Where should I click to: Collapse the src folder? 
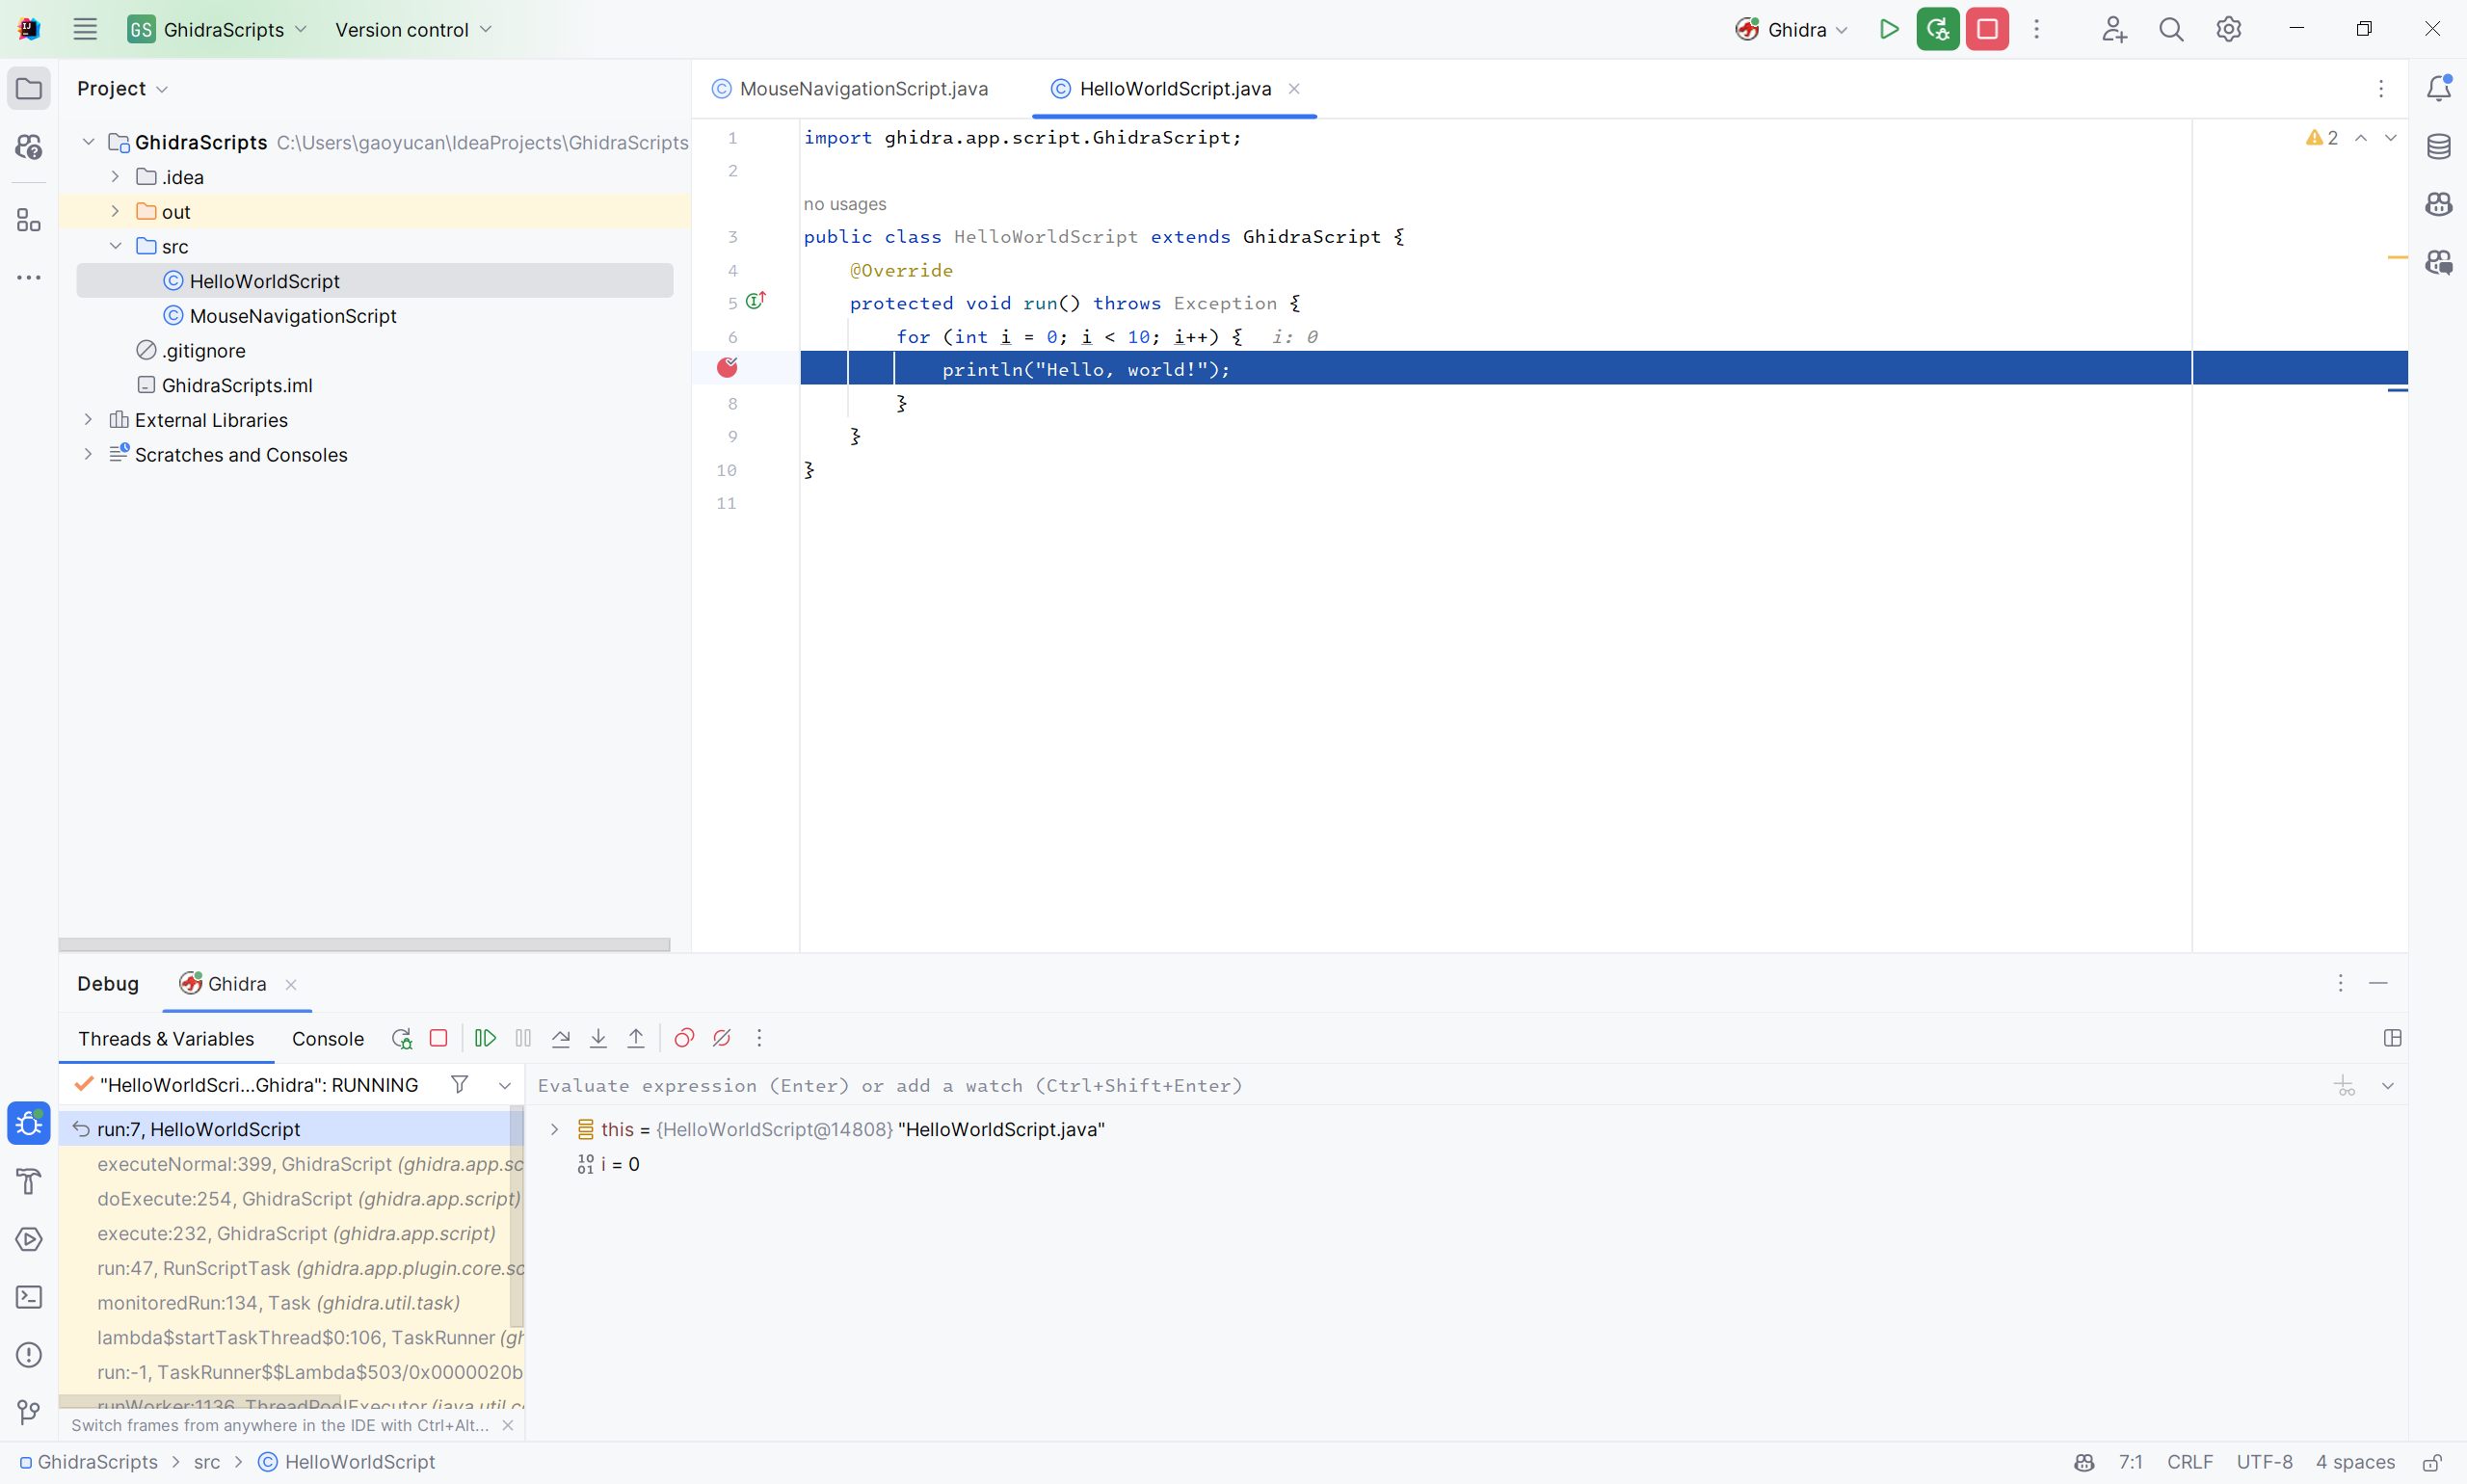[115, 246]
